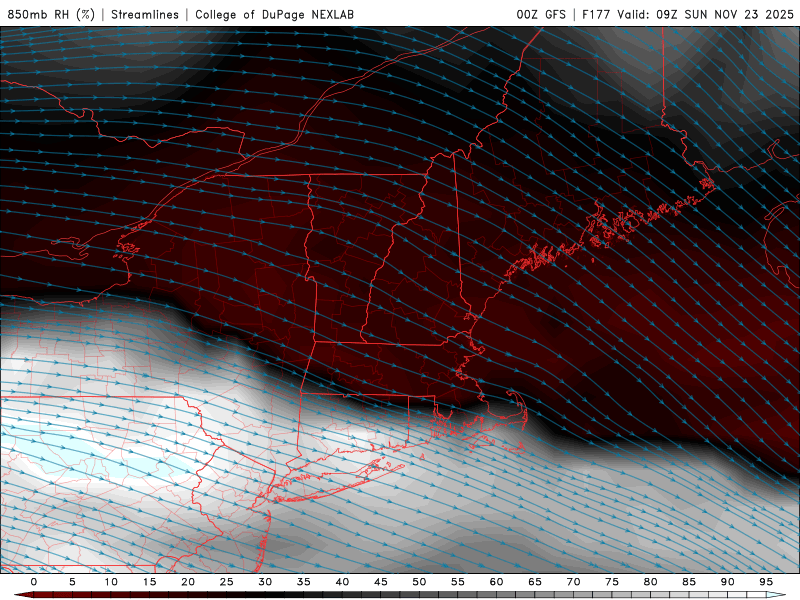Click the '95' value on the color scale

pyautogui.click(x=766, y=582)
